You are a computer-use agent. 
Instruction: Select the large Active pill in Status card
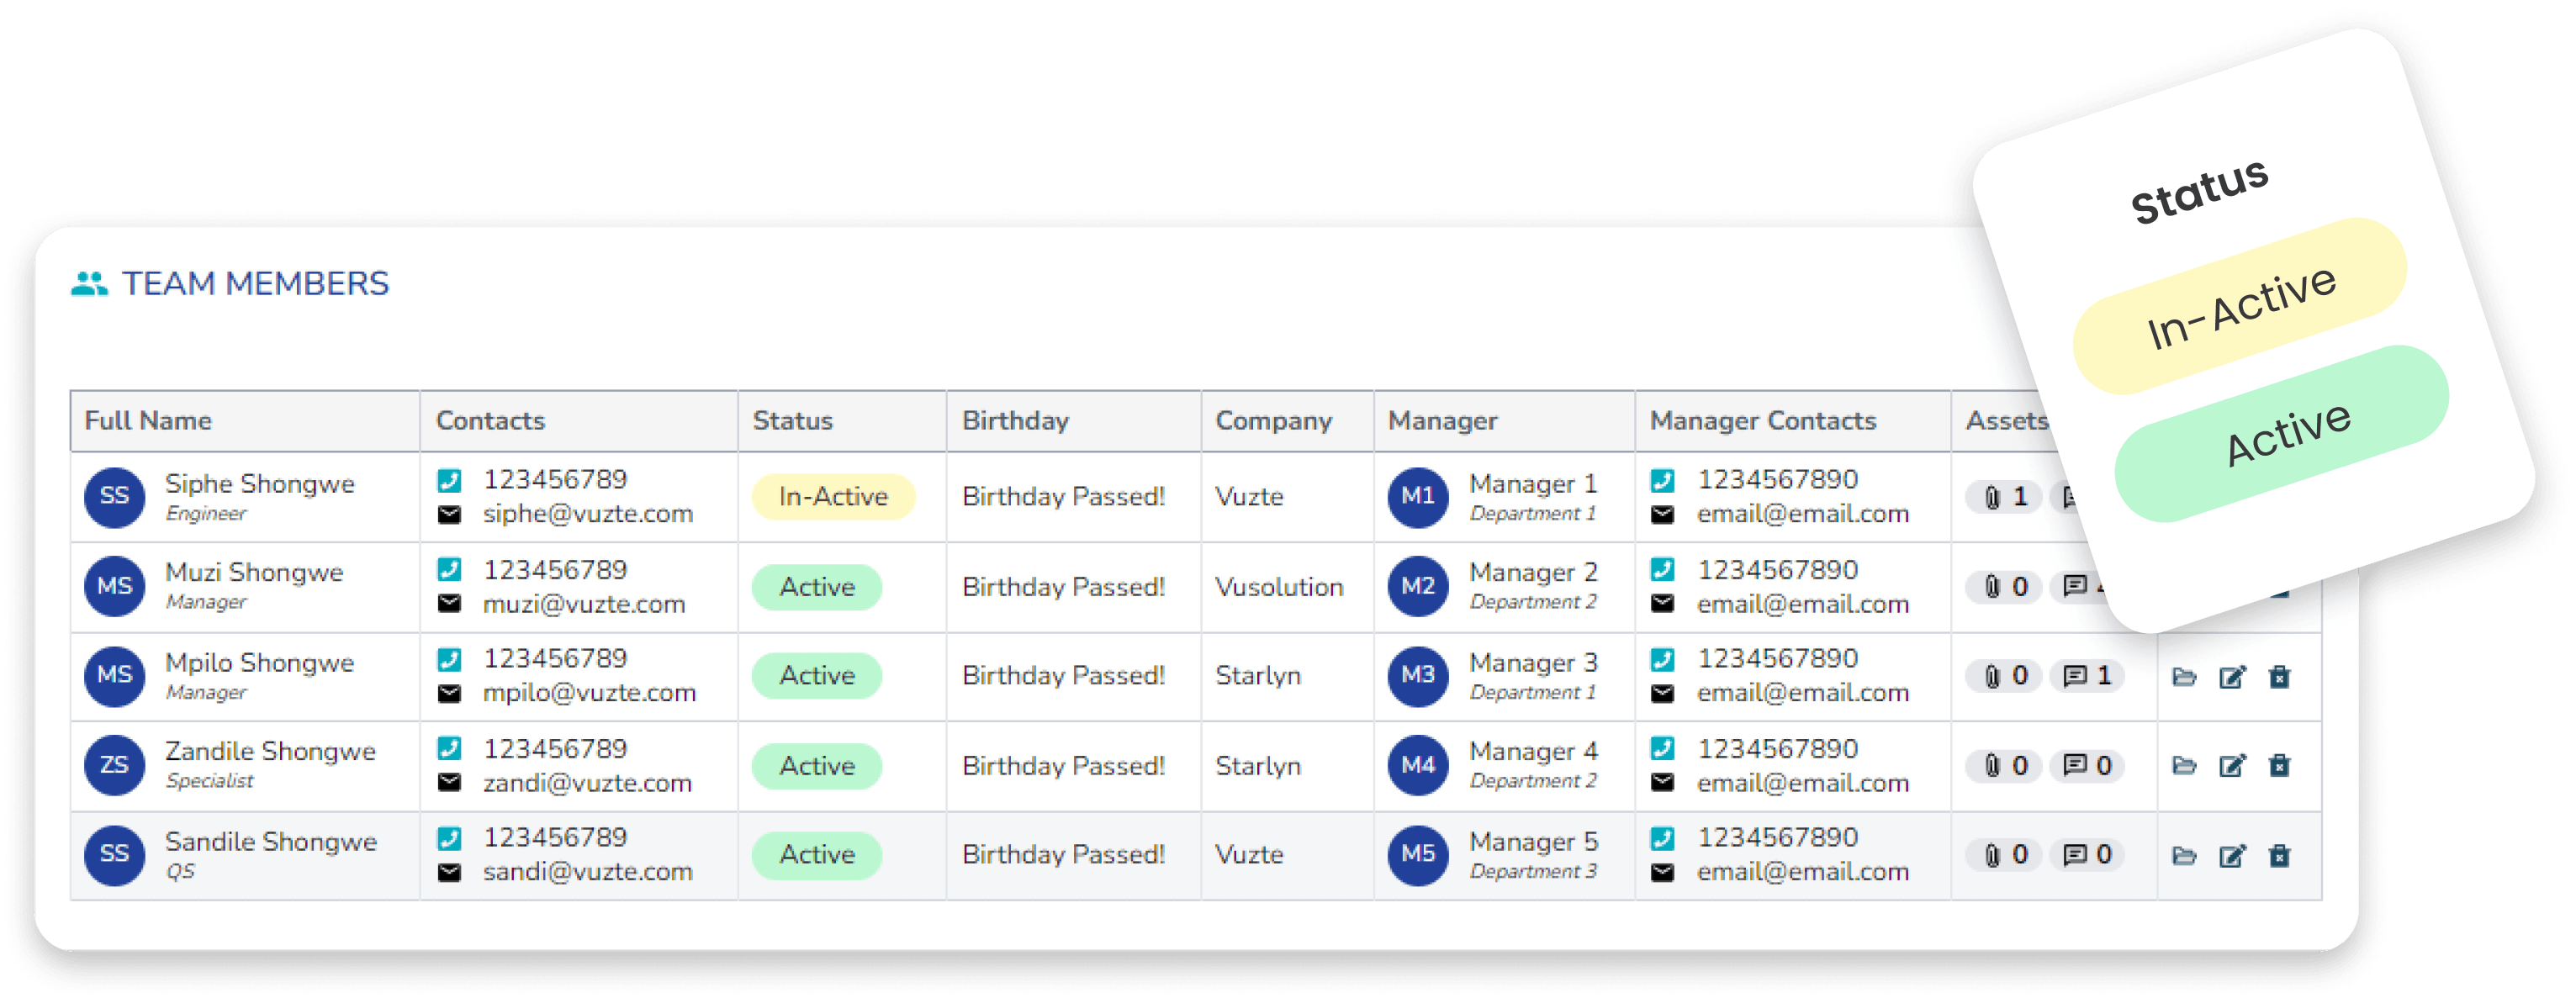pos(2283,433)
